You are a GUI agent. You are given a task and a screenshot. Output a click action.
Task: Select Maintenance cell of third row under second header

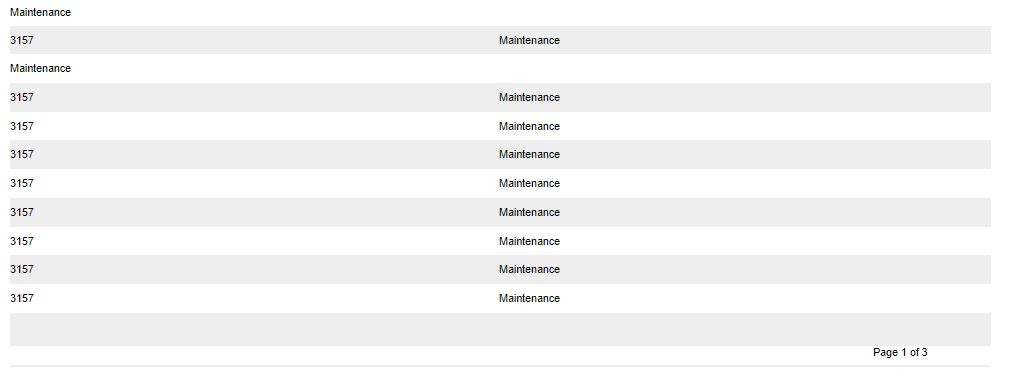pos(529,154)
